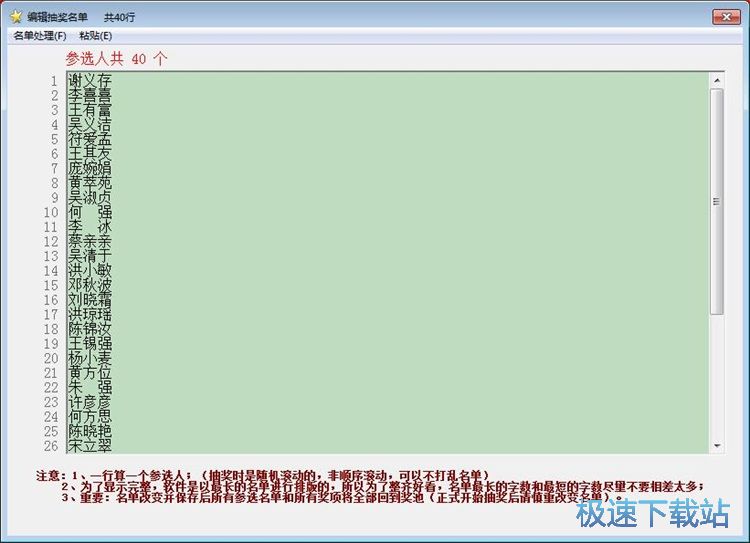This screenshot has width=750, height=543.
Task: Click the 共40行 text in title bar
Action: coord(120,17)
